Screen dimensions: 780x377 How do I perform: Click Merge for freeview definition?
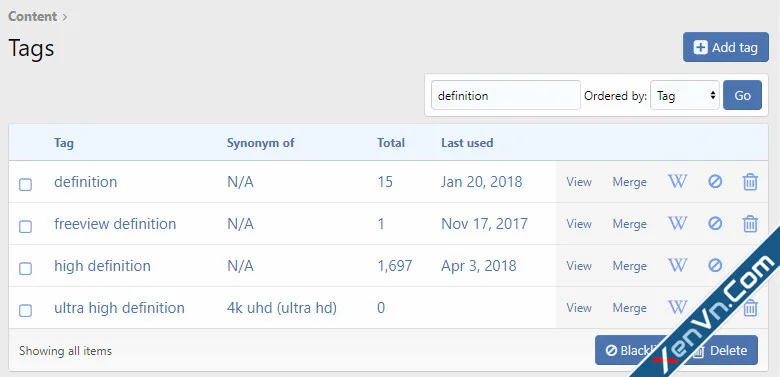pyautogui.click(x=629, y=224)
